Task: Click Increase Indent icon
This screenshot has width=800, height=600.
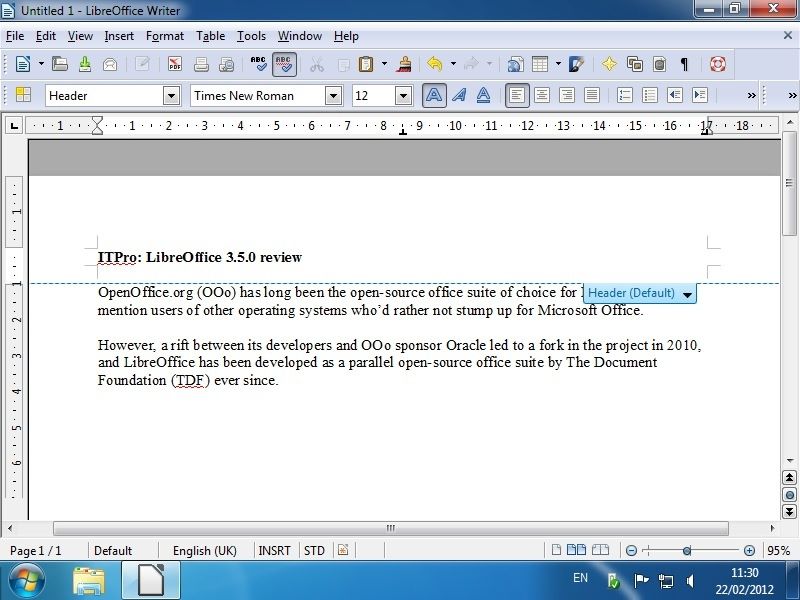Action: (699, 95)
